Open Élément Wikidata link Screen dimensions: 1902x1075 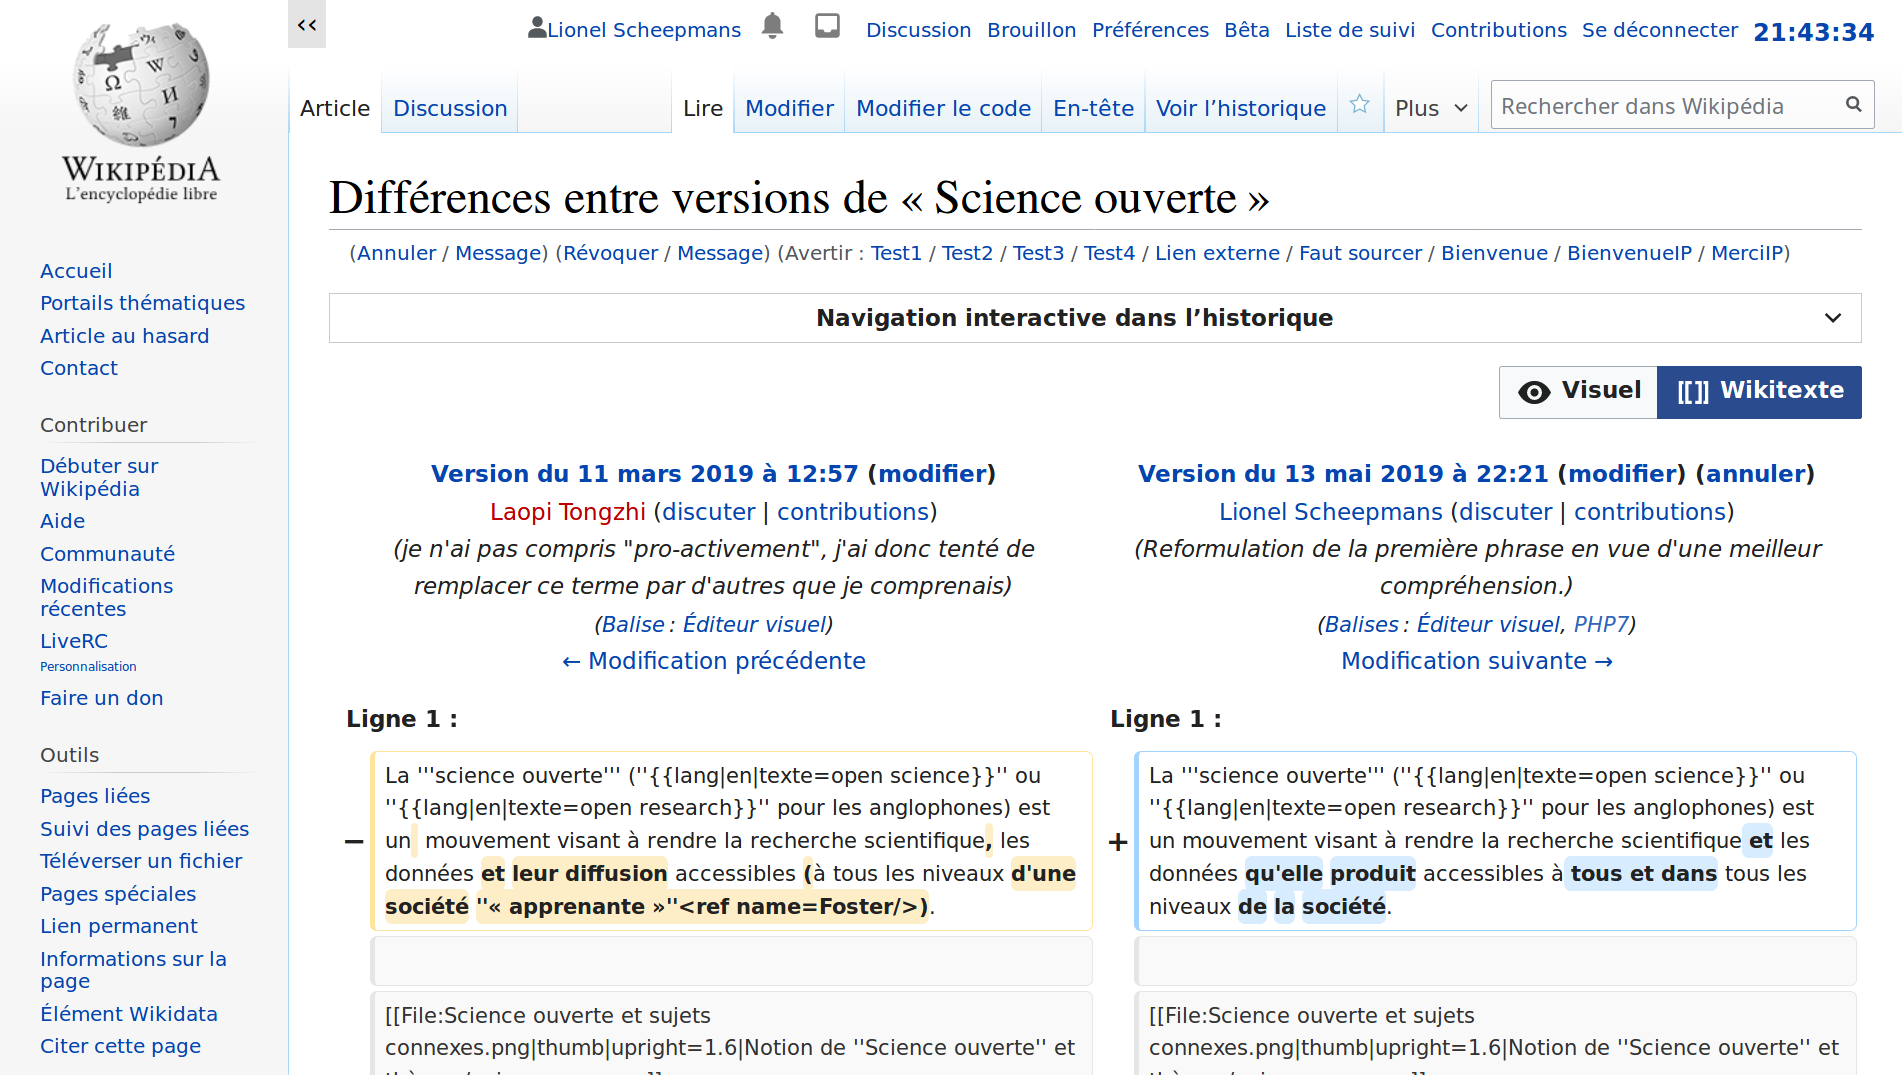[x=129, y=1014]
